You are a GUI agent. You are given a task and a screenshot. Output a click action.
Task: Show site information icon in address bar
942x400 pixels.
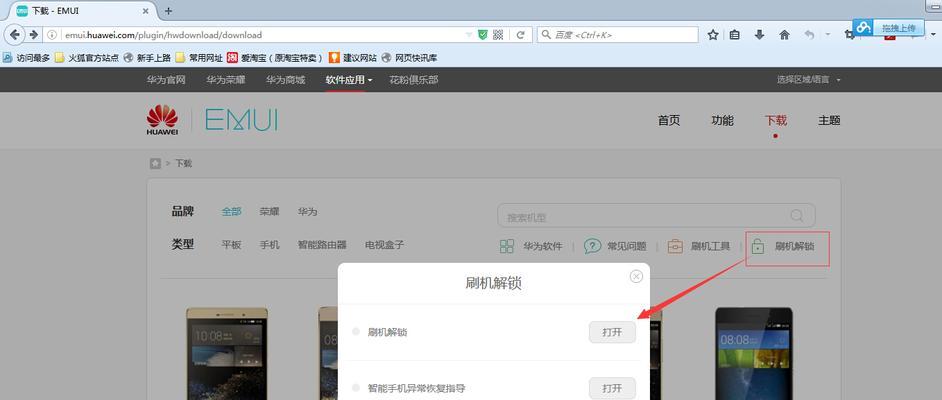click(x=52, y=35)
